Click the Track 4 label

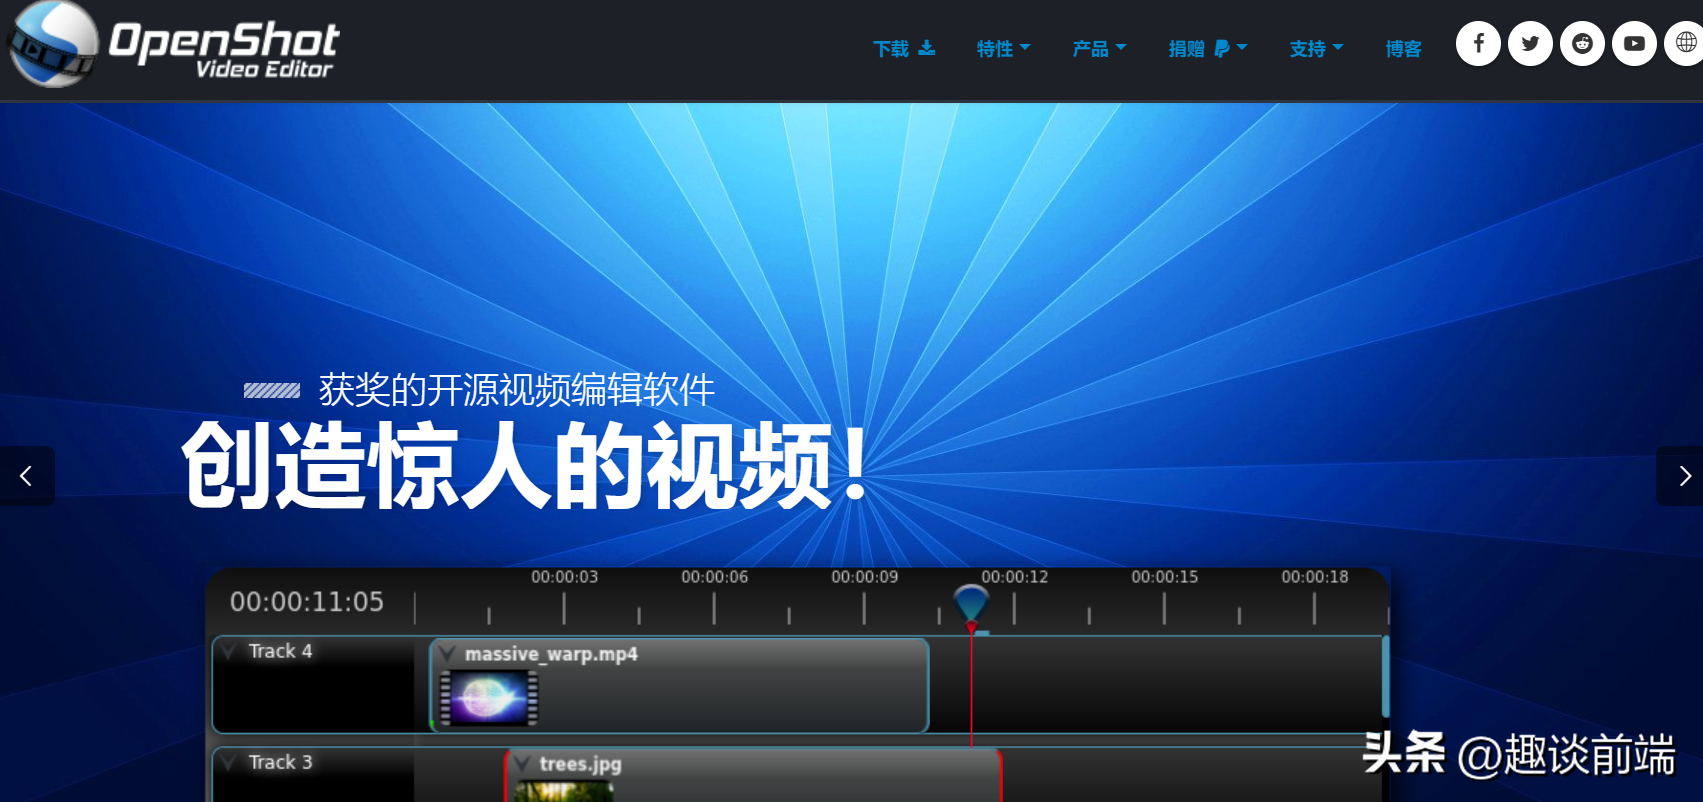tap(280, 651)
